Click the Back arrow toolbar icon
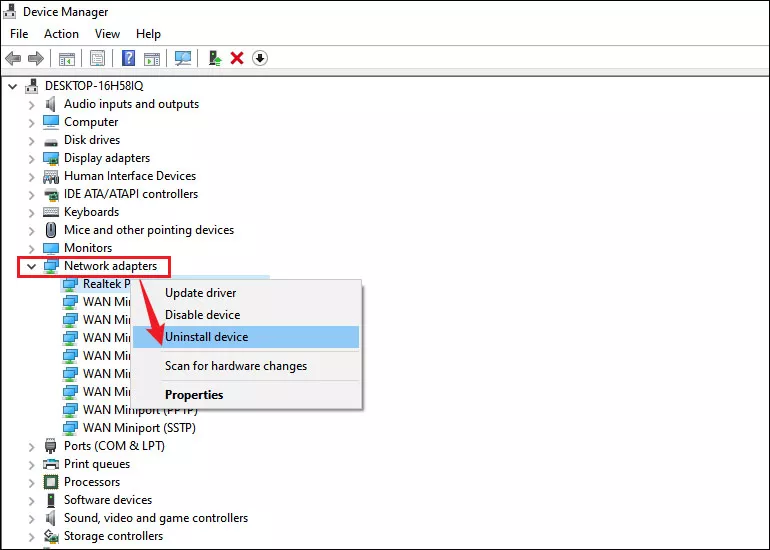Screen dimensions: 770x550 click(13, 58)
